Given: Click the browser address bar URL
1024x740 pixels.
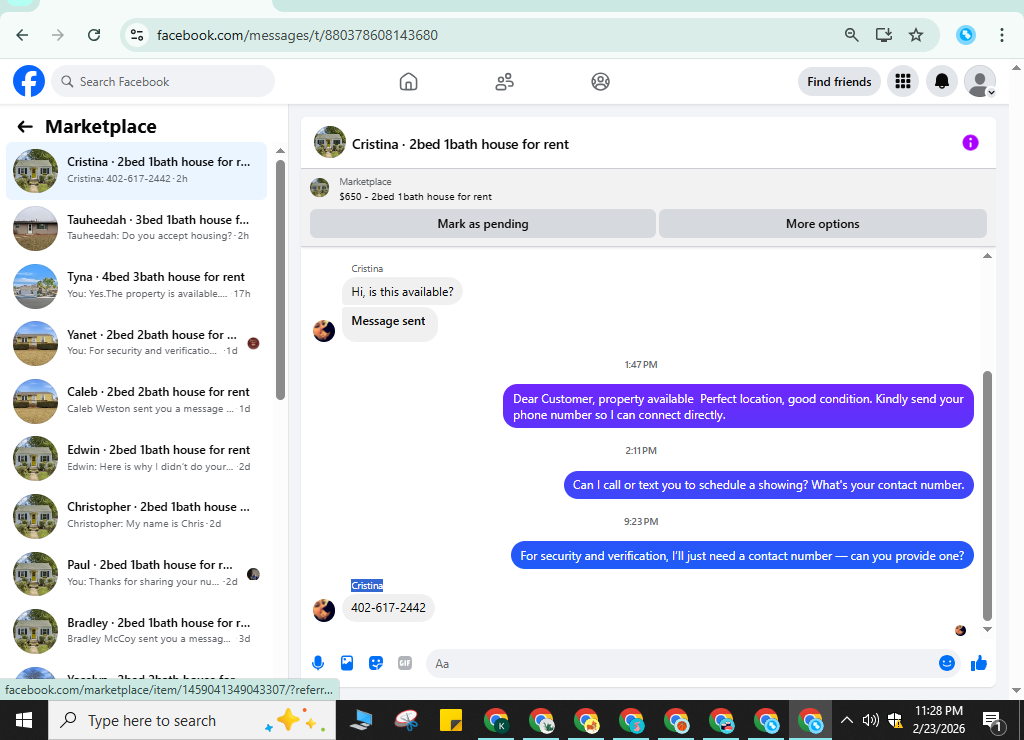Looking at the screenshot, I should [297, 35].
